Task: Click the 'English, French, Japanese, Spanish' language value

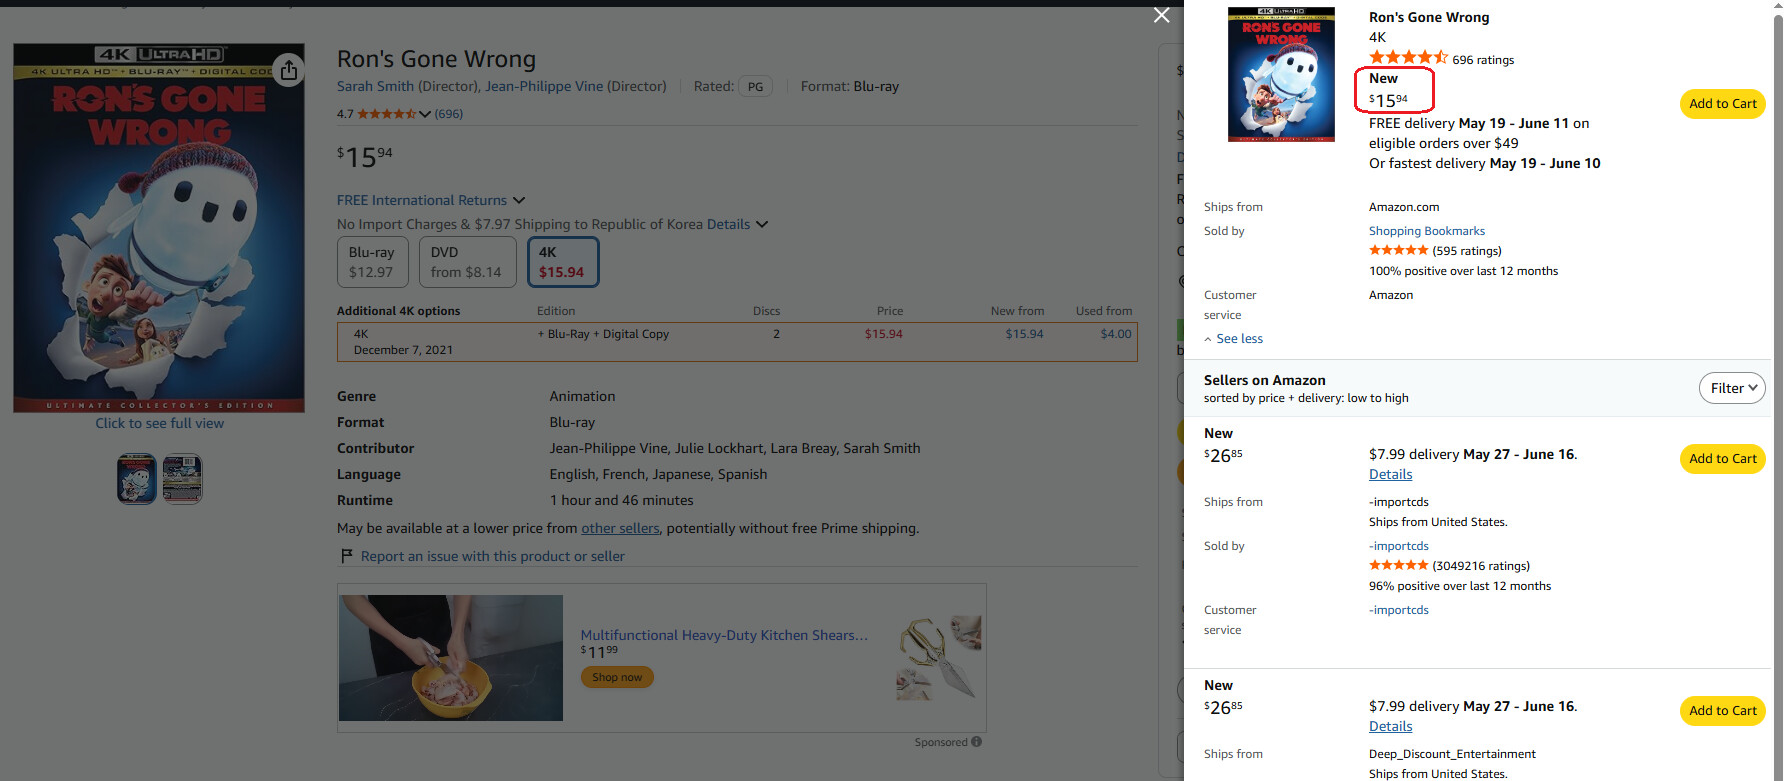Action: (658, 474)
